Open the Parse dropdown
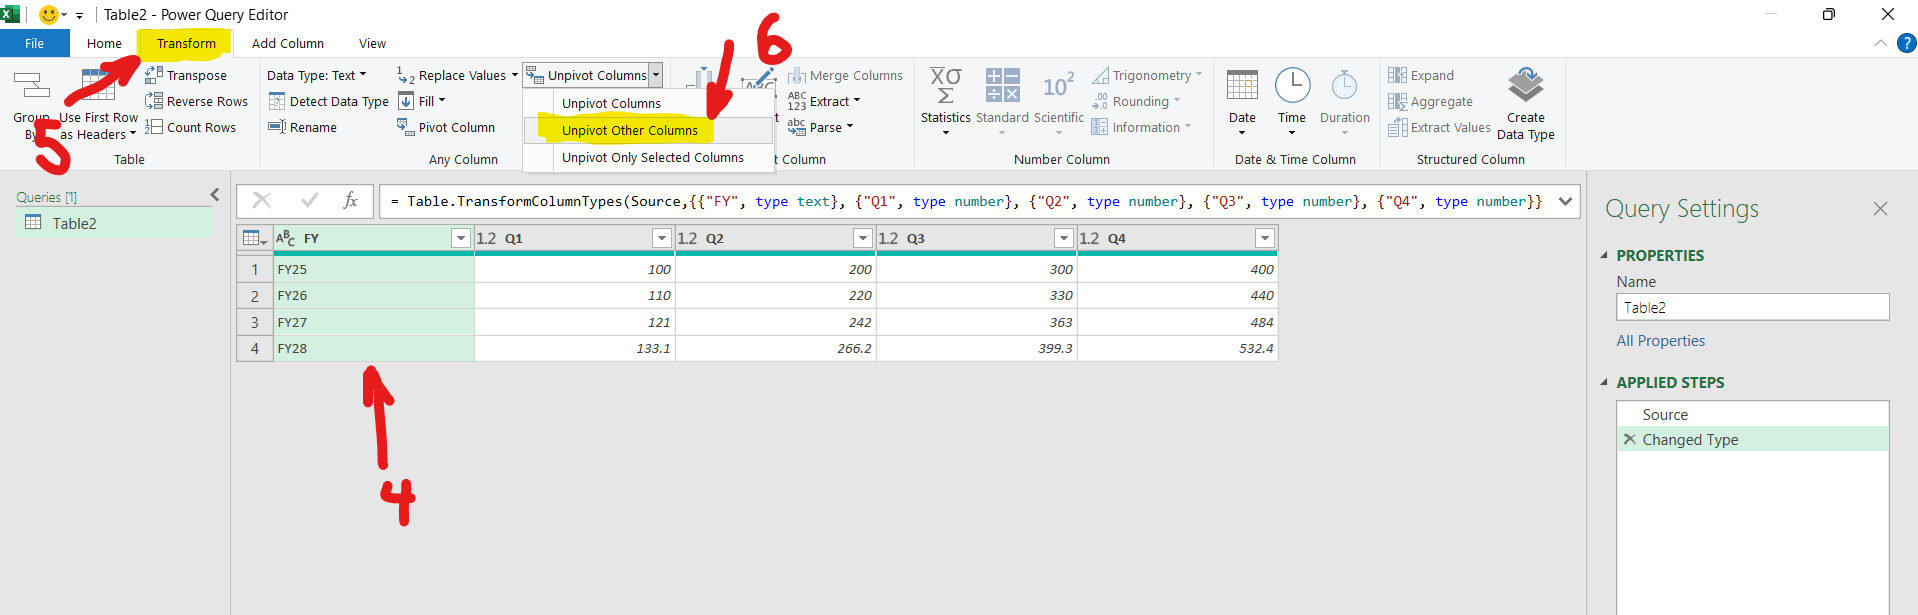The image size is (1918, 615). click(821, 127)
